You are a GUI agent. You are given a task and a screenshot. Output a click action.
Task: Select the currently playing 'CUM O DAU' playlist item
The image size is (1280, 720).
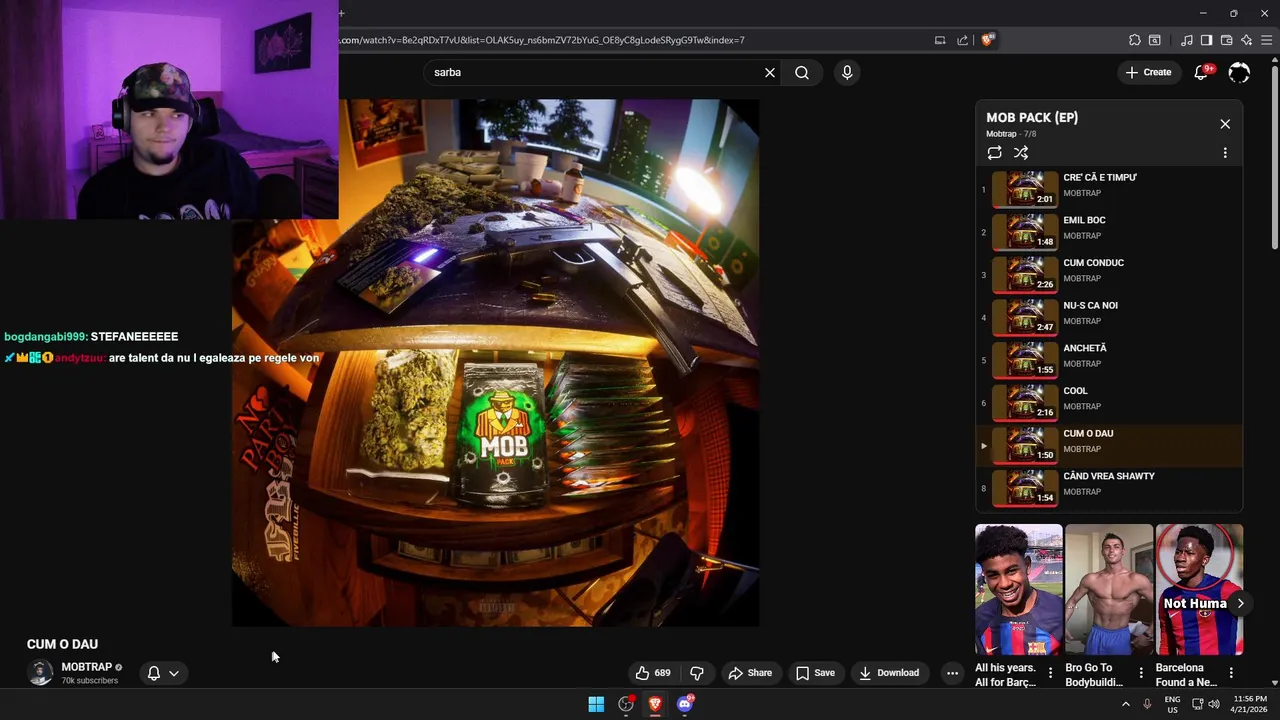point(1109,445)
